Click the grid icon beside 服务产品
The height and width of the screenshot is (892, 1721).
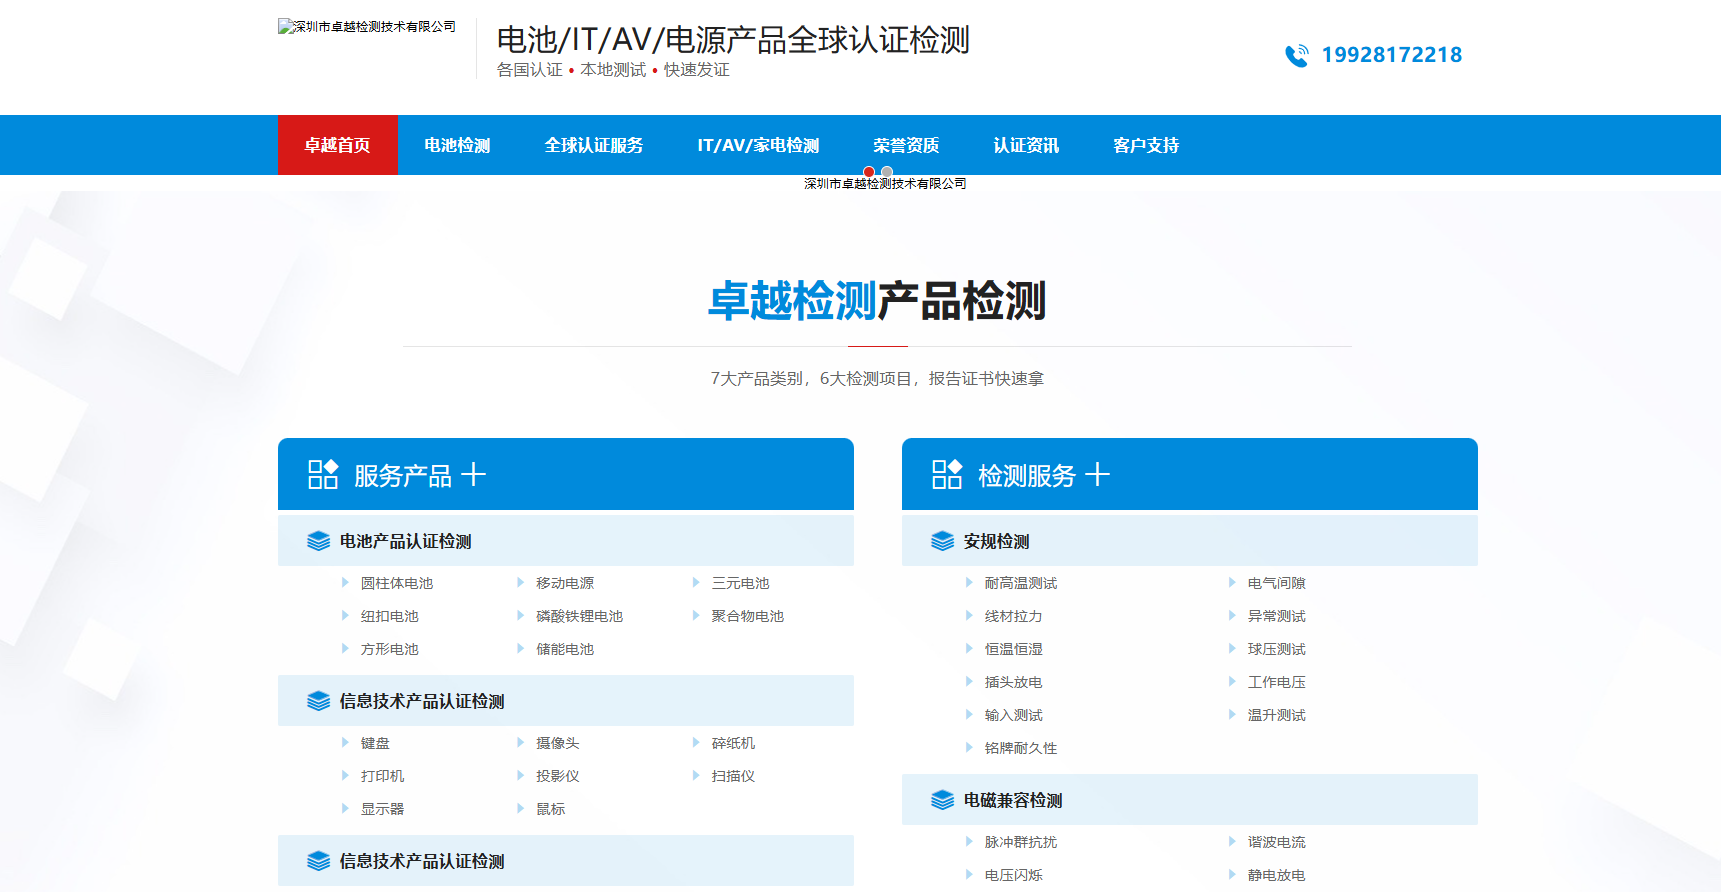pyautogui.click(x=322, y=474)
